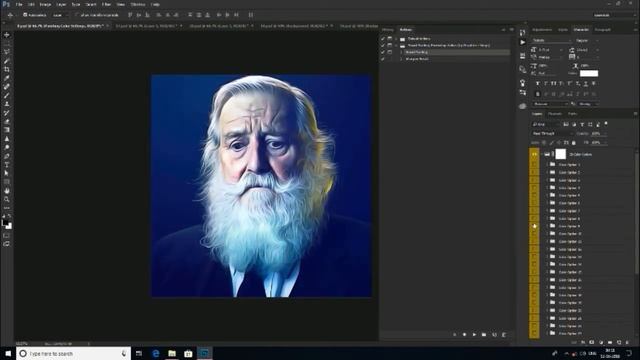Viewport: 640px width, 360px height.
Task: Click the Play action button in Actions panel
Action: [474, 335]
